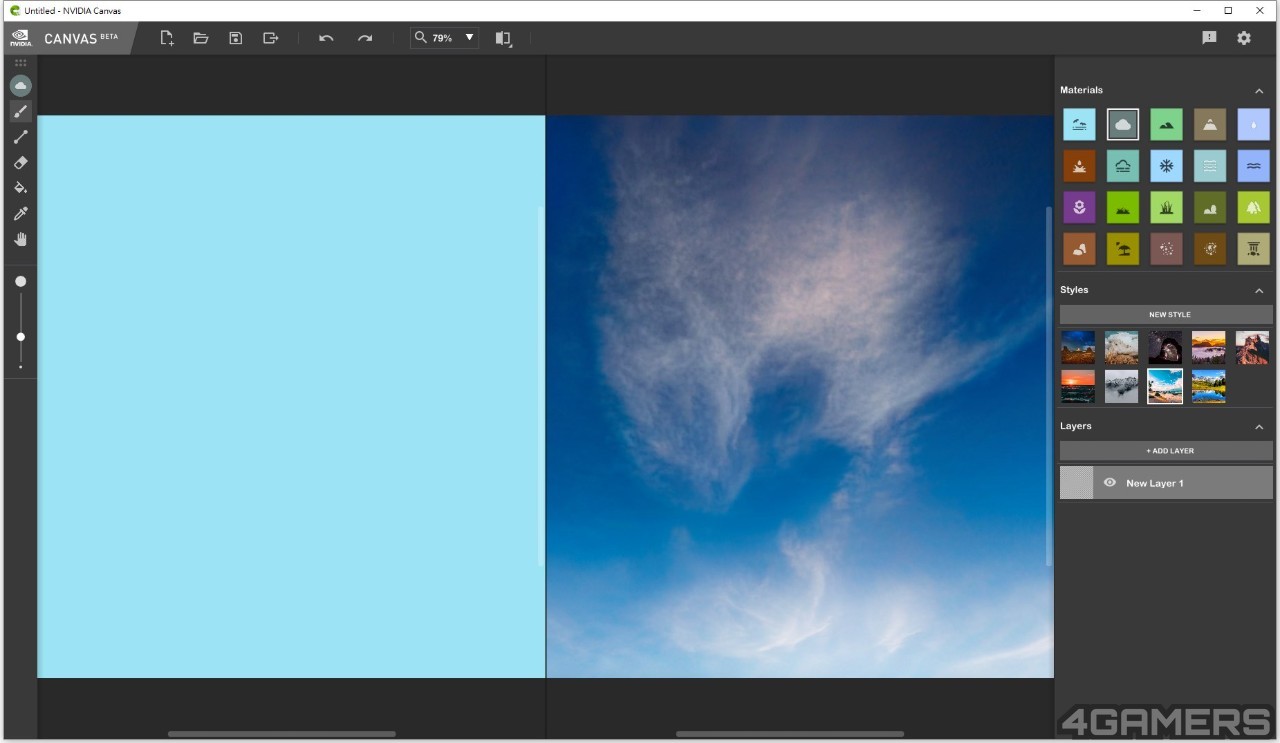Apply the starry rock arch style thumbnail
This screenshot has height=743, width=1280.
tap(1165, 347)
